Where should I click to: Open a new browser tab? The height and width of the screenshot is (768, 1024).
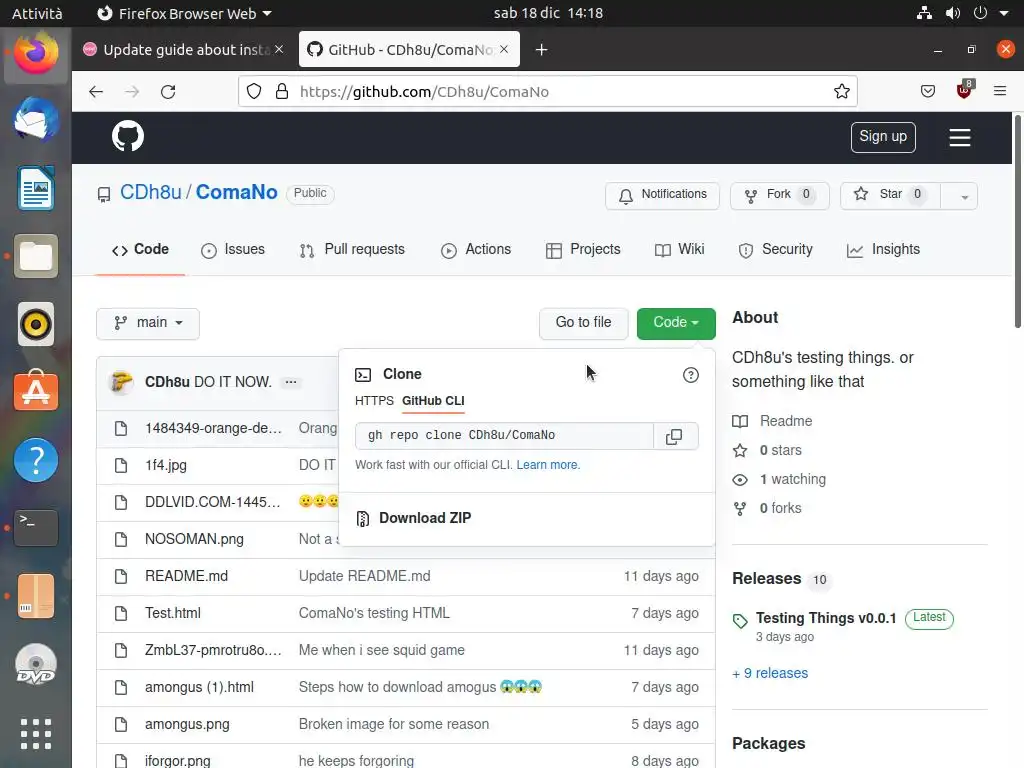point(541,50)
